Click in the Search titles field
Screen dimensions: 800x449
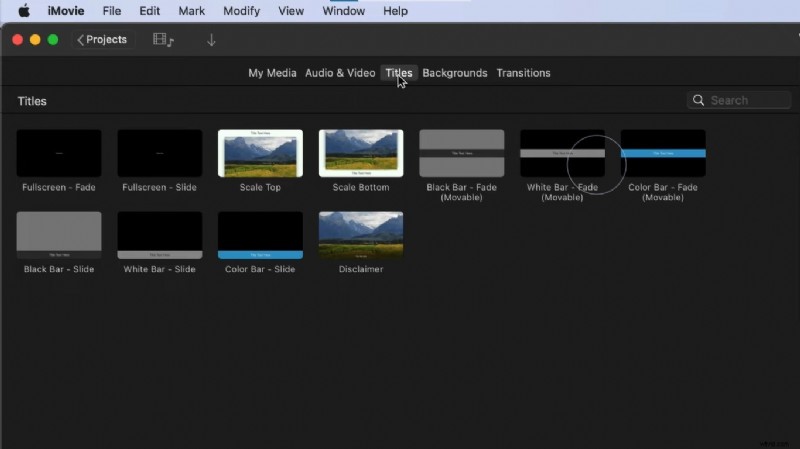coord(745,100)
